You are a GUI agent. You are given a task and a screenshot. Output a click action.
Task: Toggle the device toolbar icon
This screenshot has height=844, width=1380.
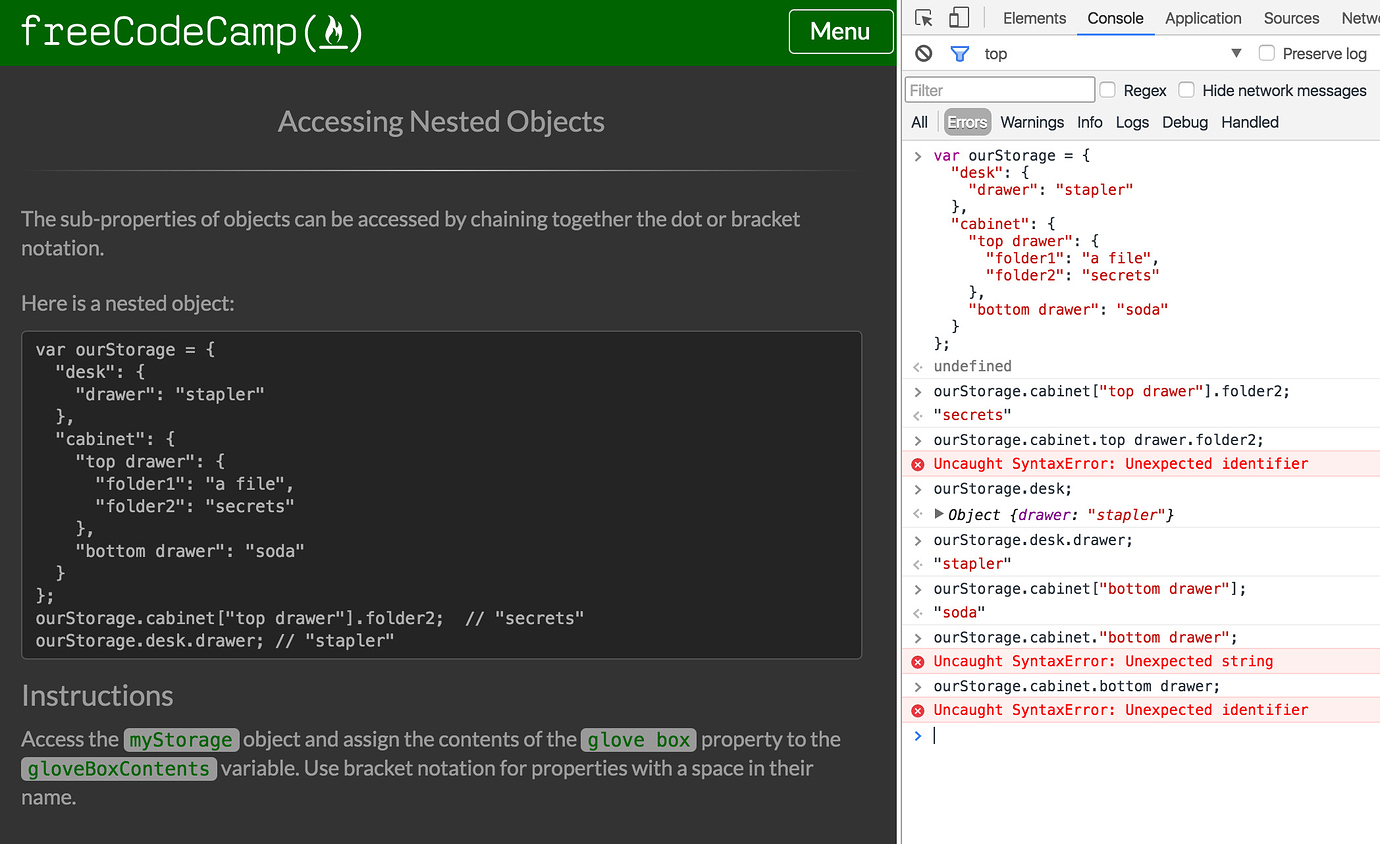(x=957, y=17)
